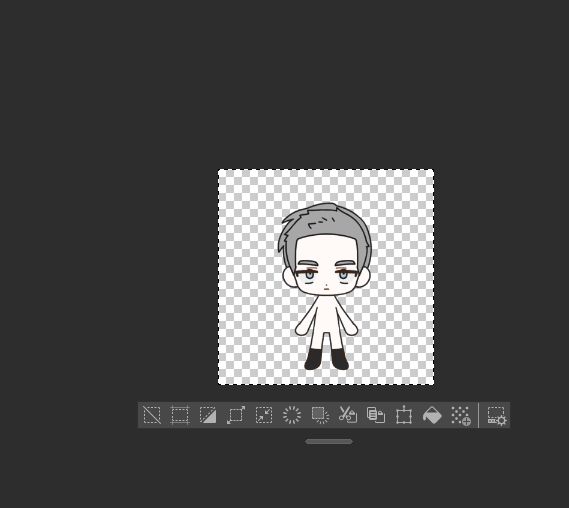Click the Delete (clear) selection contents icon
This screenshot has height=508, width=569.
tap(292, 415)
